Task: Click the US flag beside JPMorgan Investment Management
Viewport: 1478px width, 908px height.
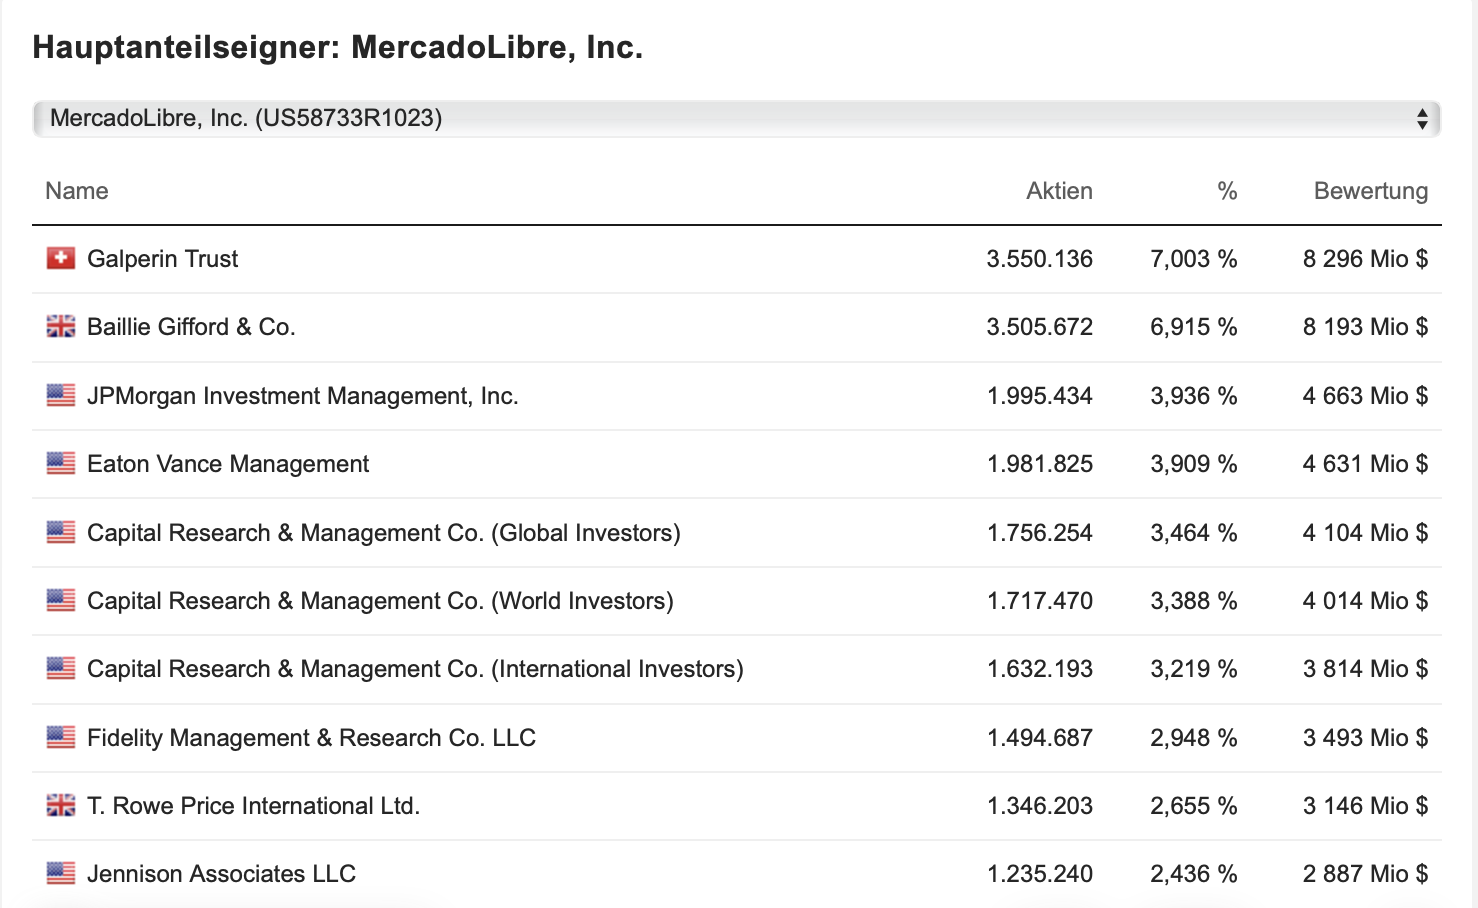Action: tap(61, 396)
